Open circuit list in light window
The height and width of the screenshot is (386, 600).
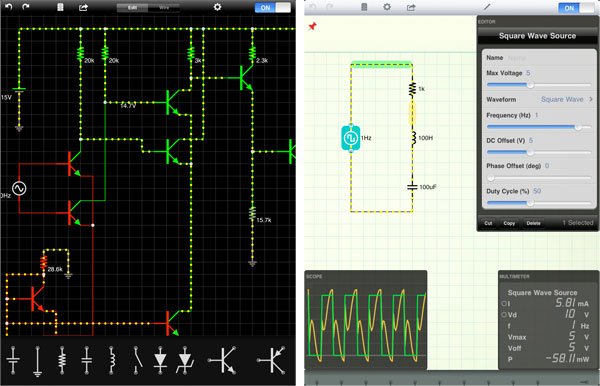pos(364,7)
